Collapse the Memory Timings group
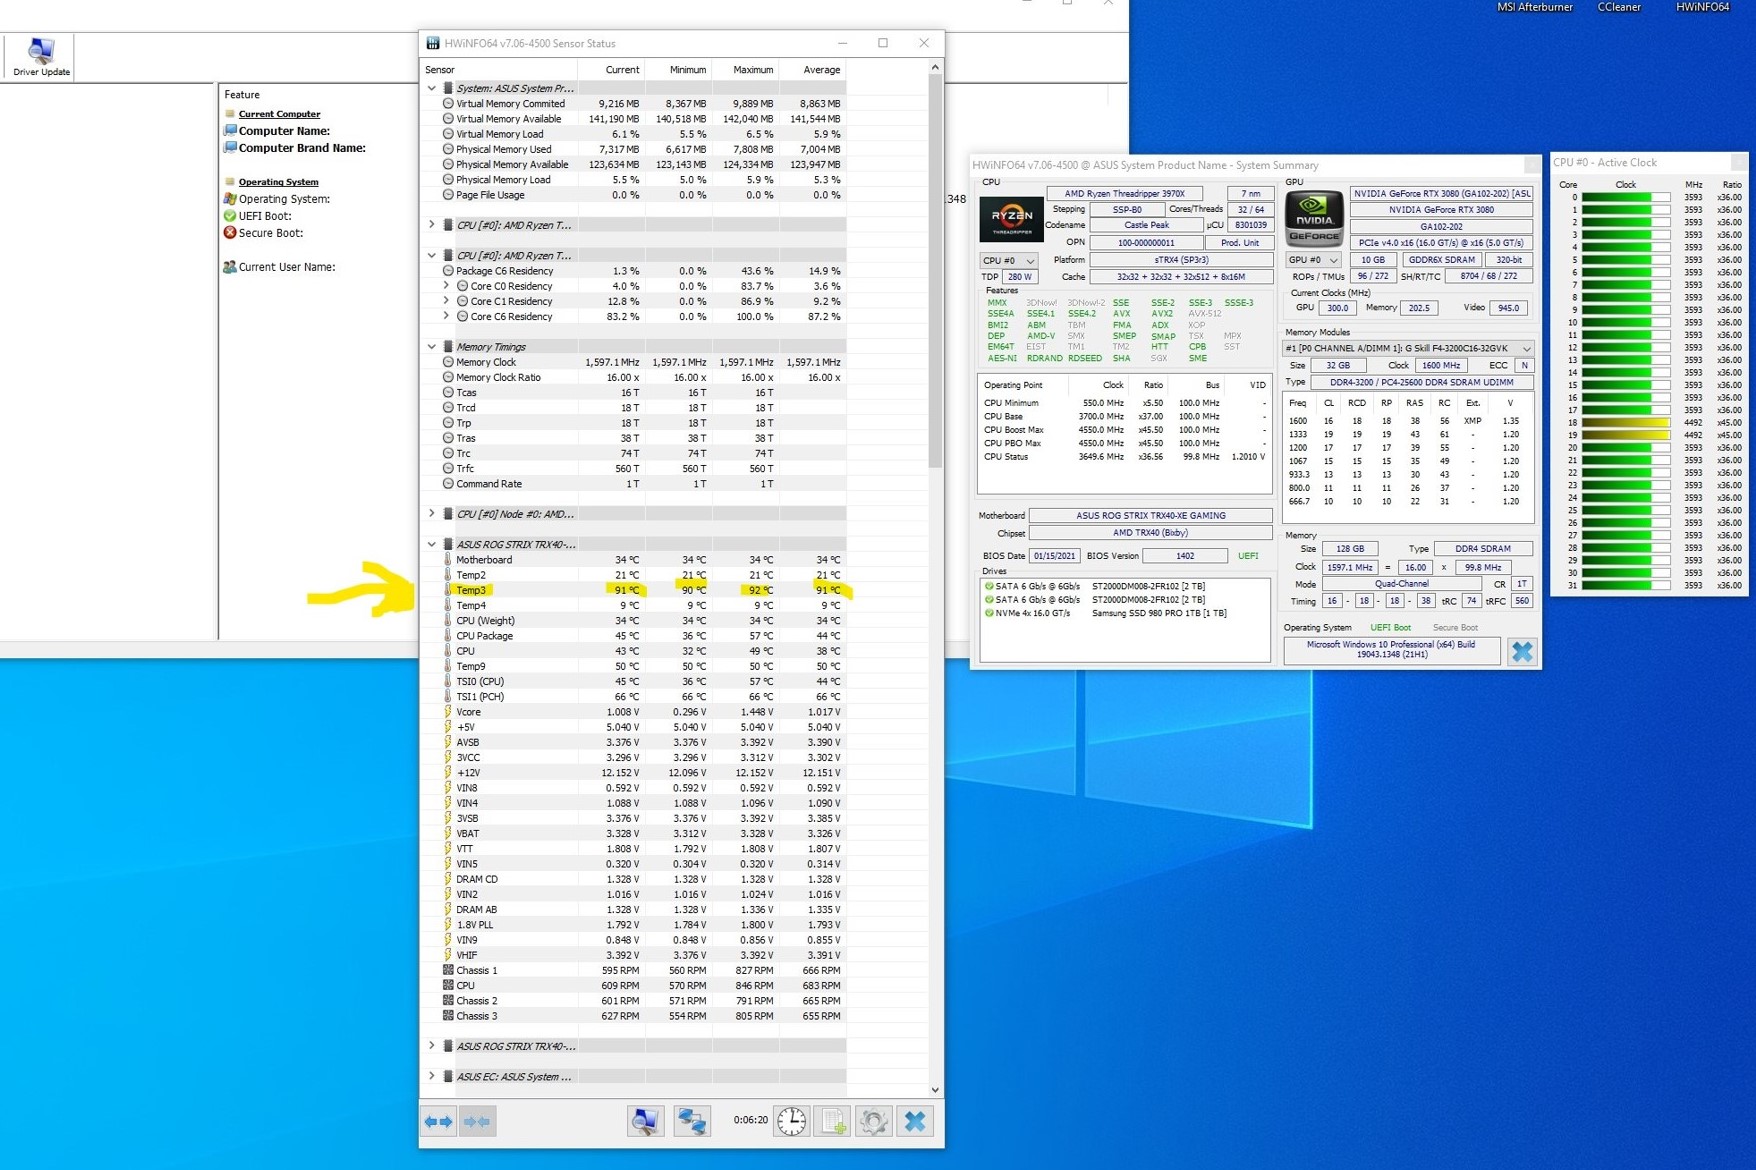 pos(432,347)
